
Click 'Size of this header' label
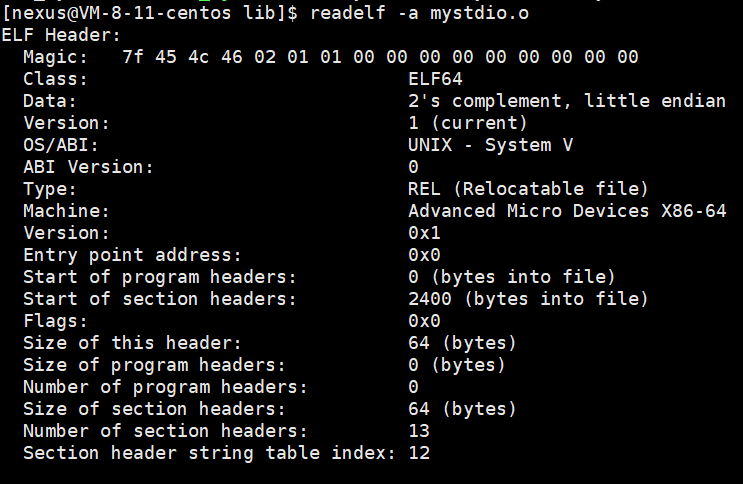coord(133,343)
